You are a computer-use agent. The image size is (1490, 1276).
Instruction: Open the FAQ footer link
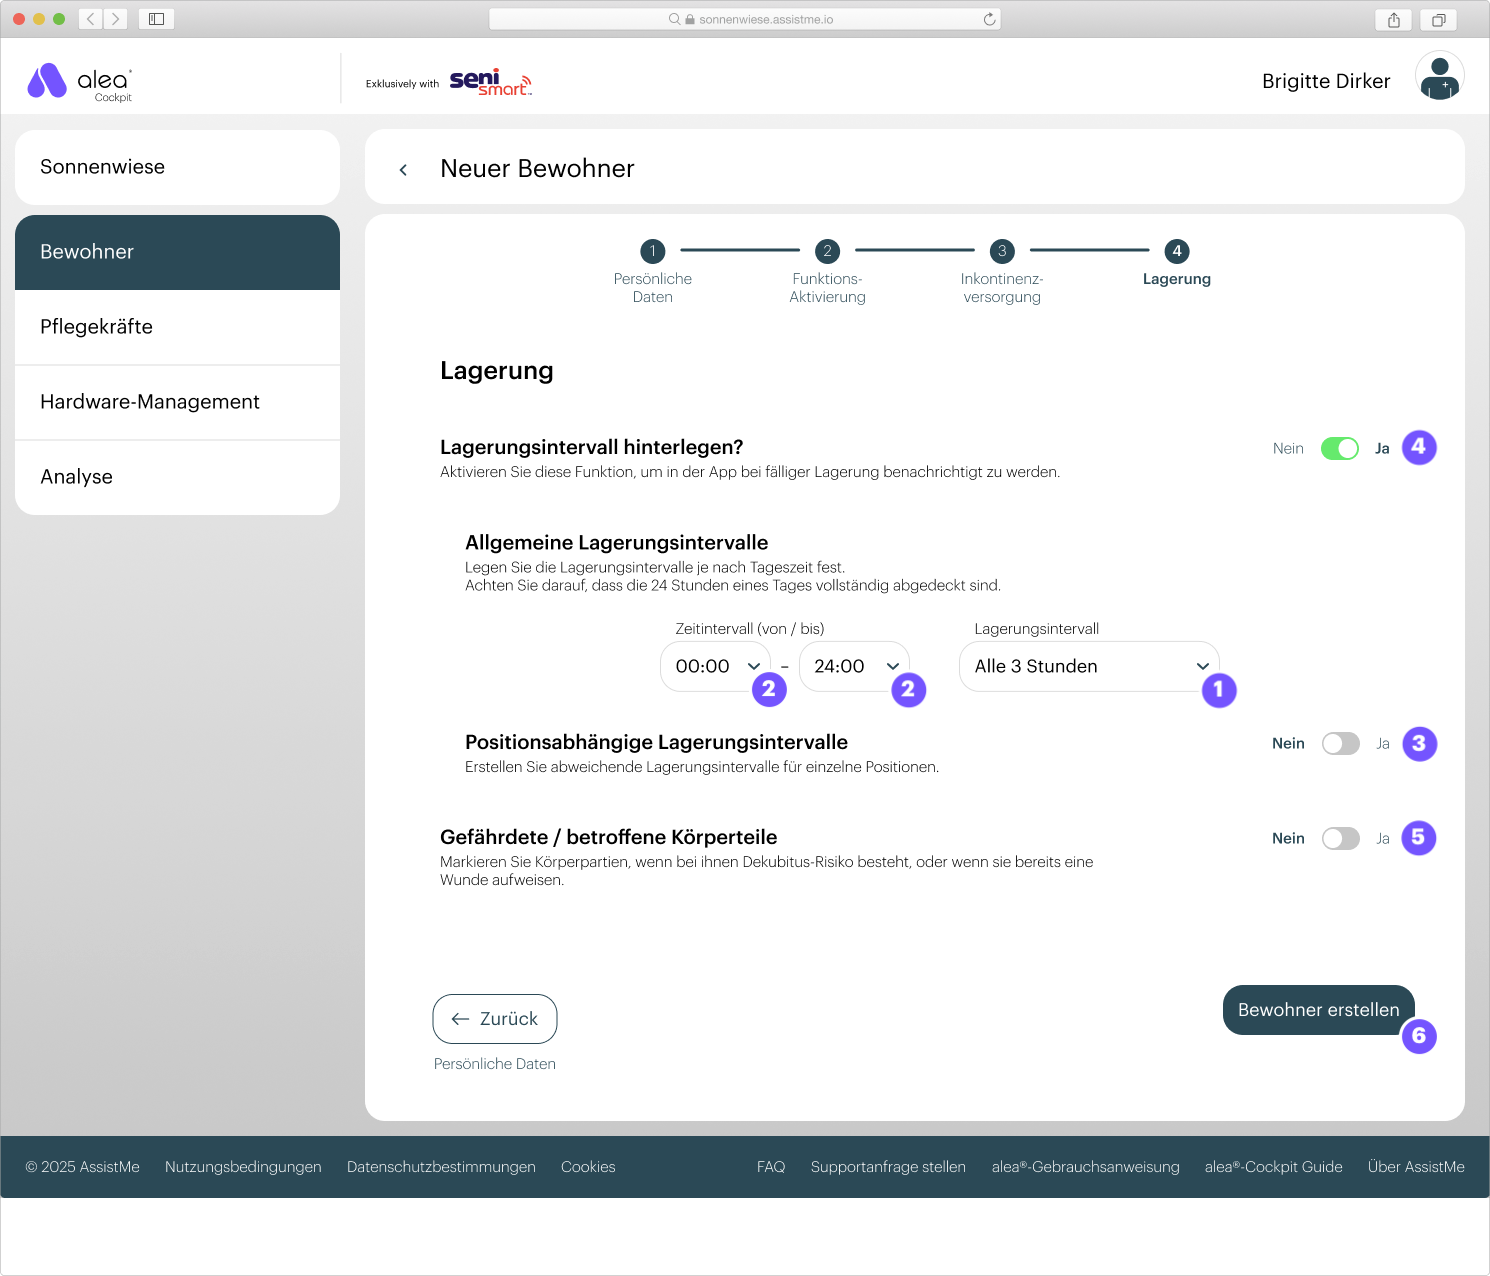770,1167
